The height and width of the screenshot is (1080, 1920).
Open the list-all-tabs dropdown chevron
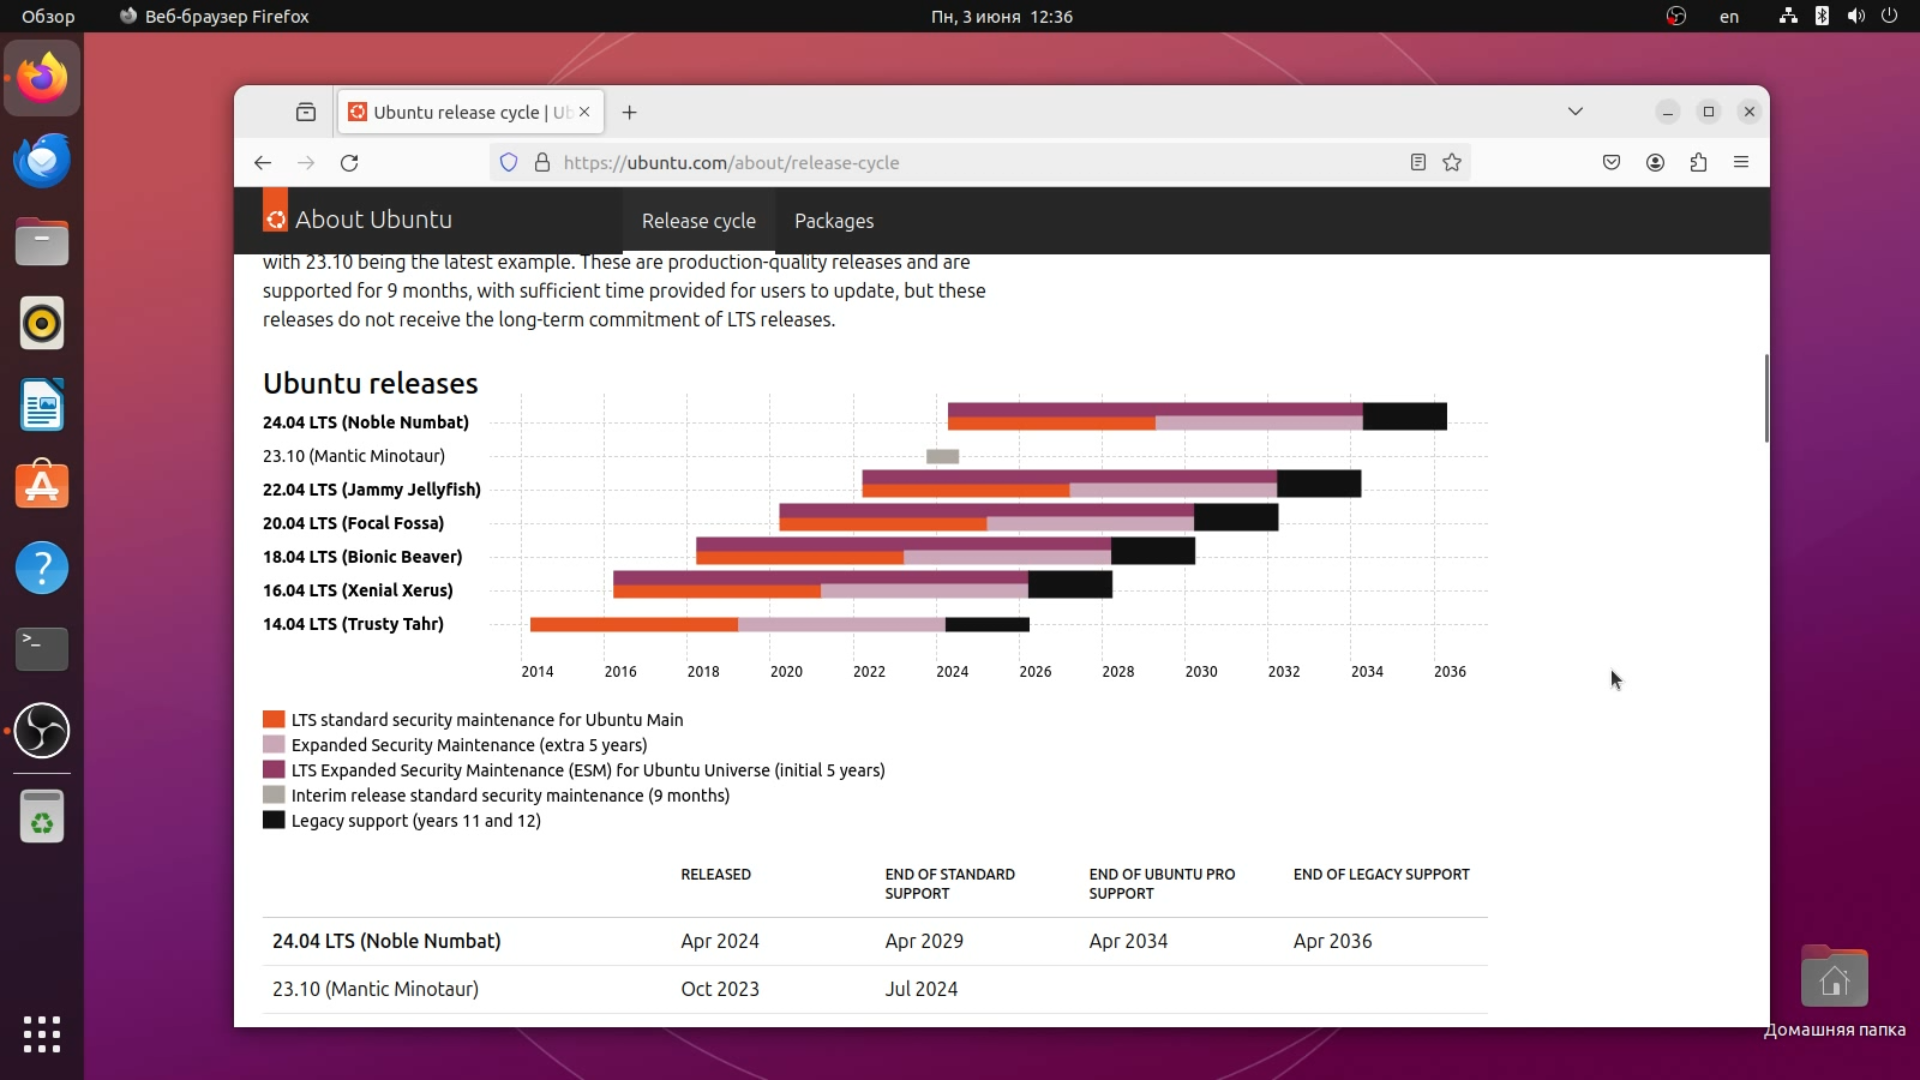pos(1576,111)
